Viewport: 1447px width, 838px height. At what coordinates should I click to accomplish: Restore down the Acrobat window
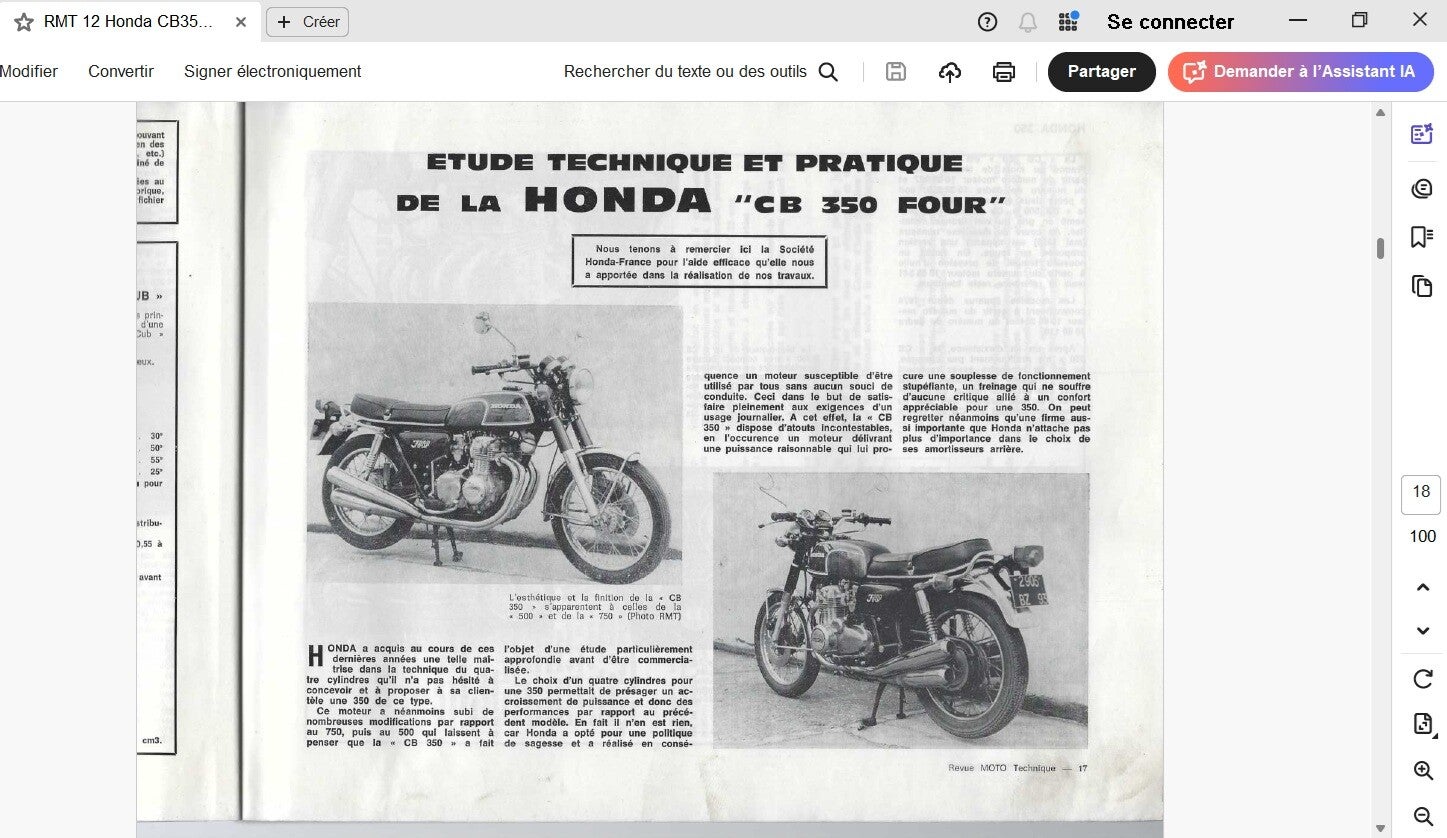click(x=1359, y=21)
